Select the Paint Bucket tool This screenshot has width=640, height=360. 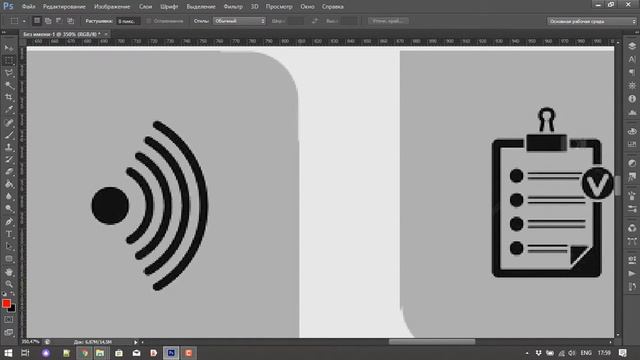[x=9, y=184]
